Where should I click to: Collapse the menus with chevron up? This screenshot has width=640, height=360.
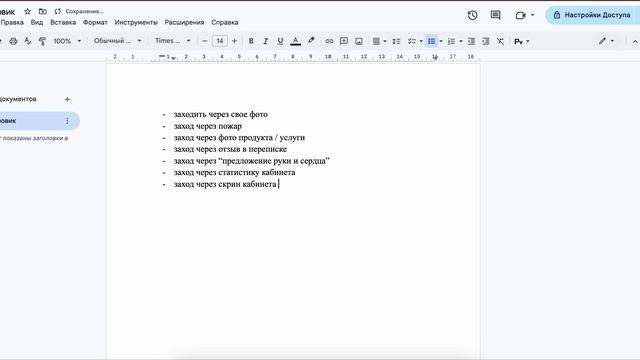coord(635,41)
